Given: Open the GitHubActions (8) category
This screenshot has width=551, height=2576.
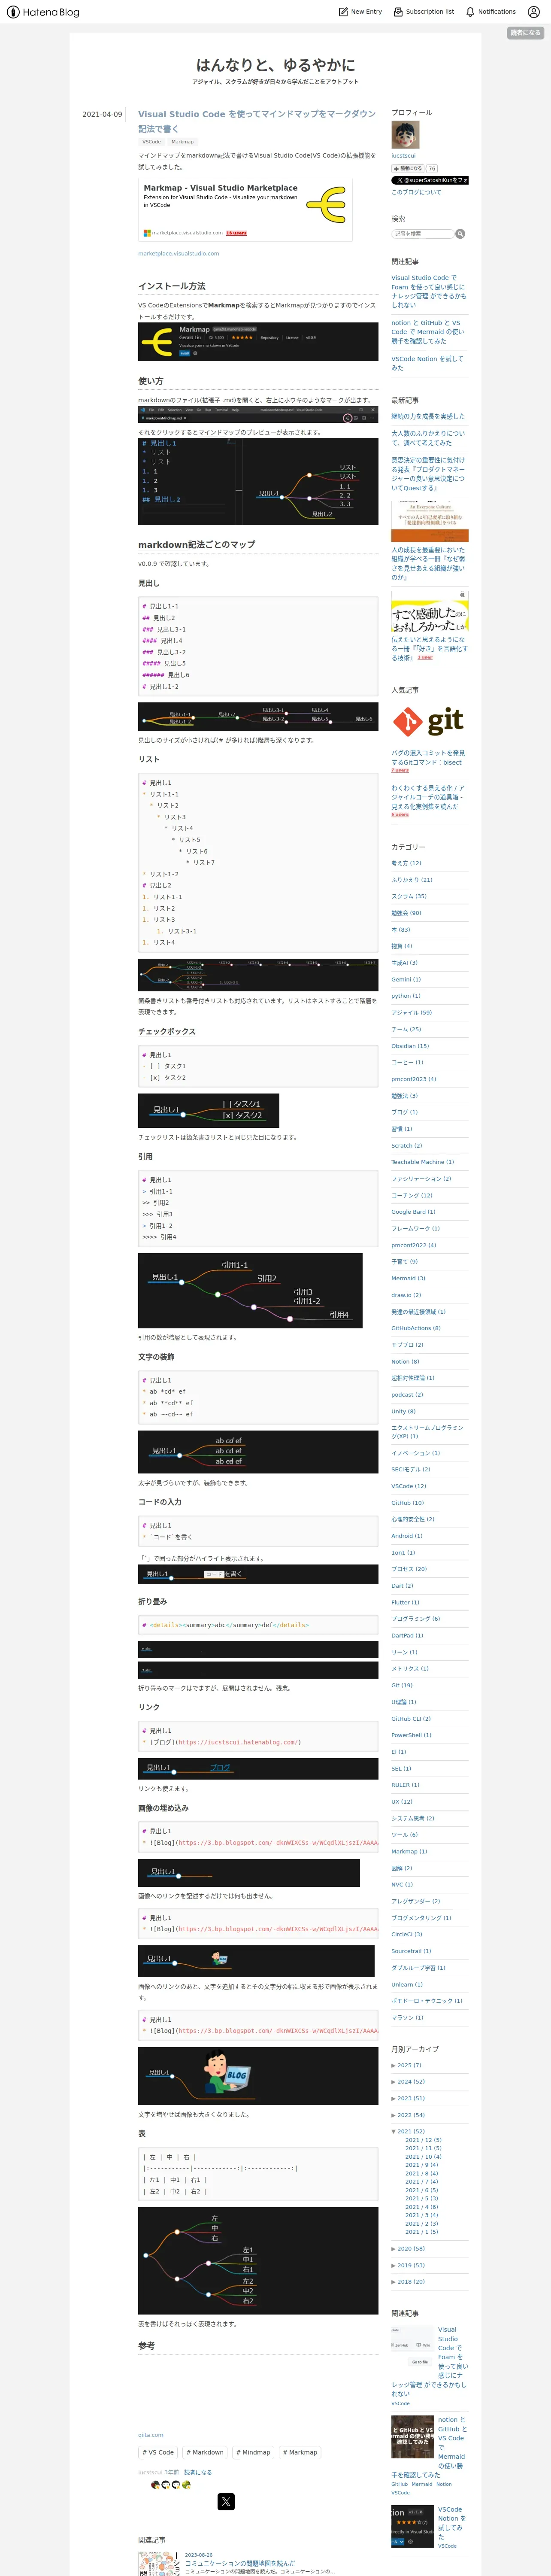Looking at the screenshot, I should click(416, 1328).
